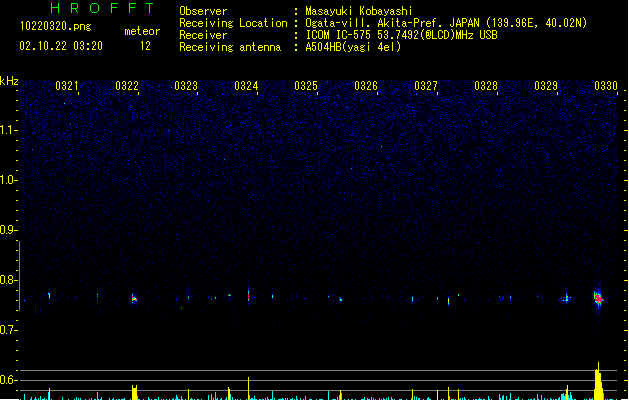Click the antenna A504HB(yagi 4el) text

(x=353, y=47)
